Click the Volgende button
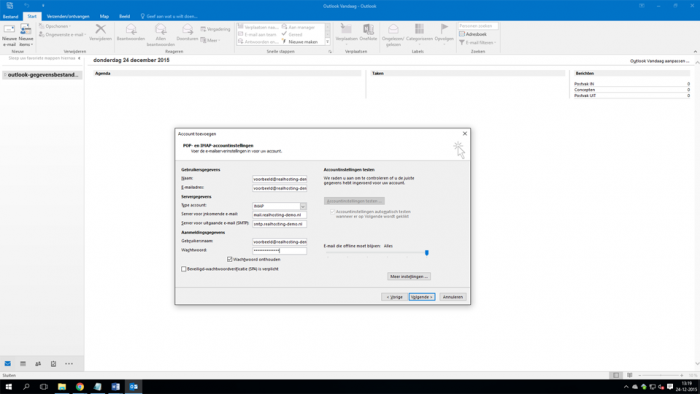 422,297
